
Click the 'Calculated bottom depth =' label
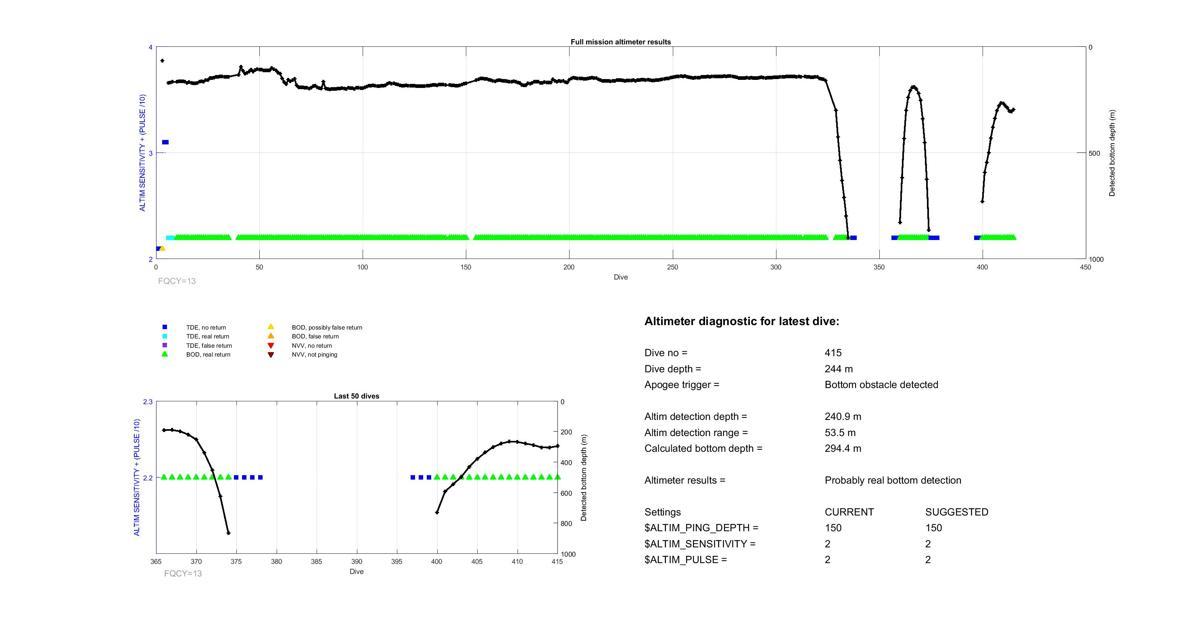click(703, 449)
